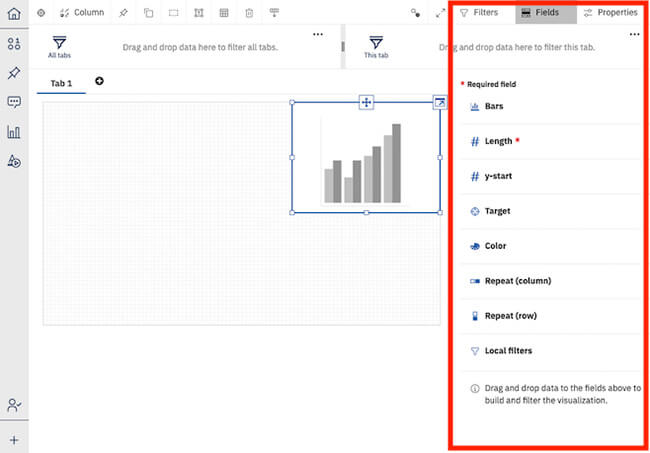650x453 pixels.
Task: Open the All tabs filter more menu
Action: tap(318, 34)
